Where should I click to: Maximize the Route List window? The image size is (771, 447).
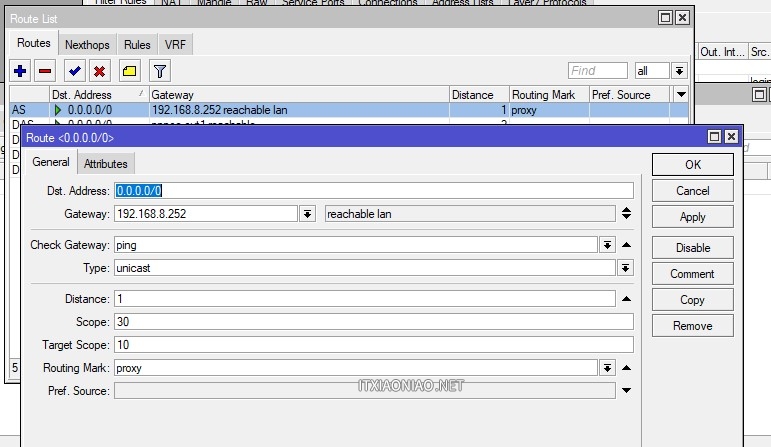point(665,18)
